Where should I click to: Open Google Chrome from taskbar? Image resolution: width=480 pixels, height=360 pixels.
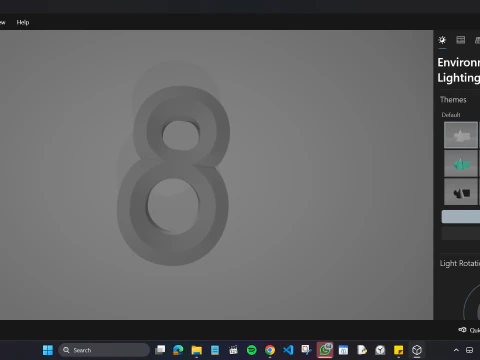click(270, 350)
